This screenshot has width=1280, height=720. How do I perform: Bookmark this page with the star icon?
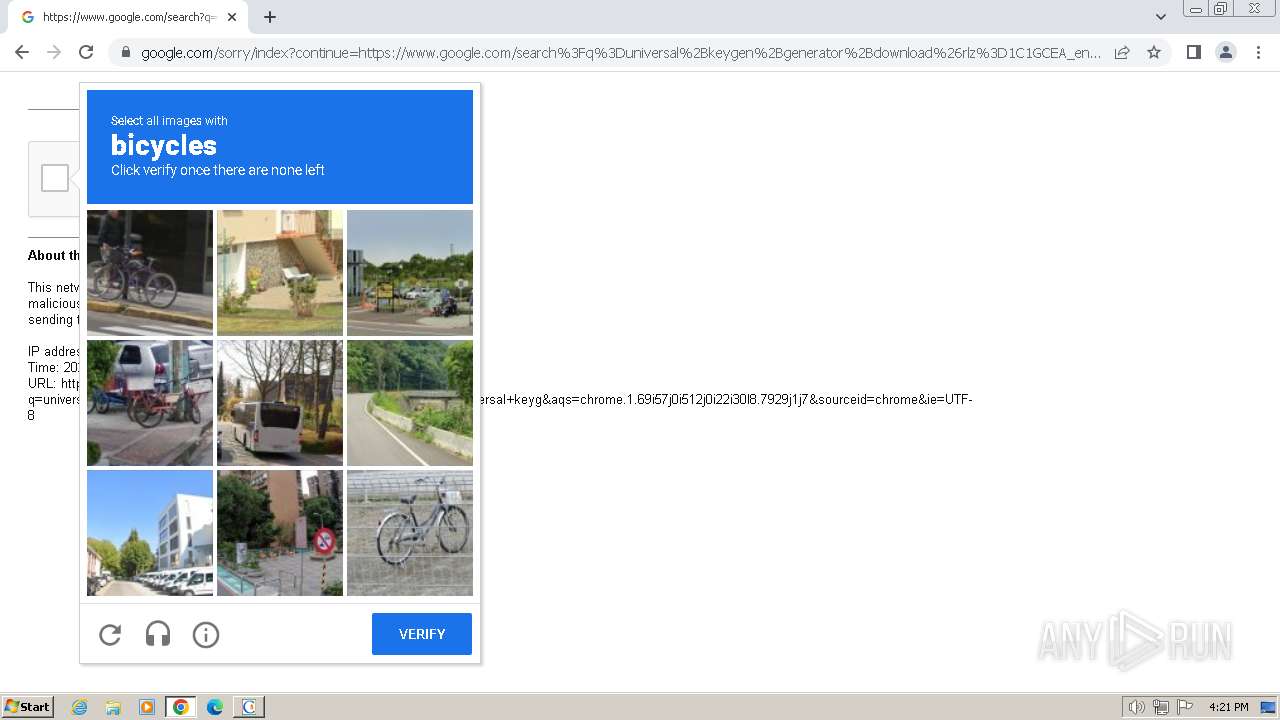1154,52
